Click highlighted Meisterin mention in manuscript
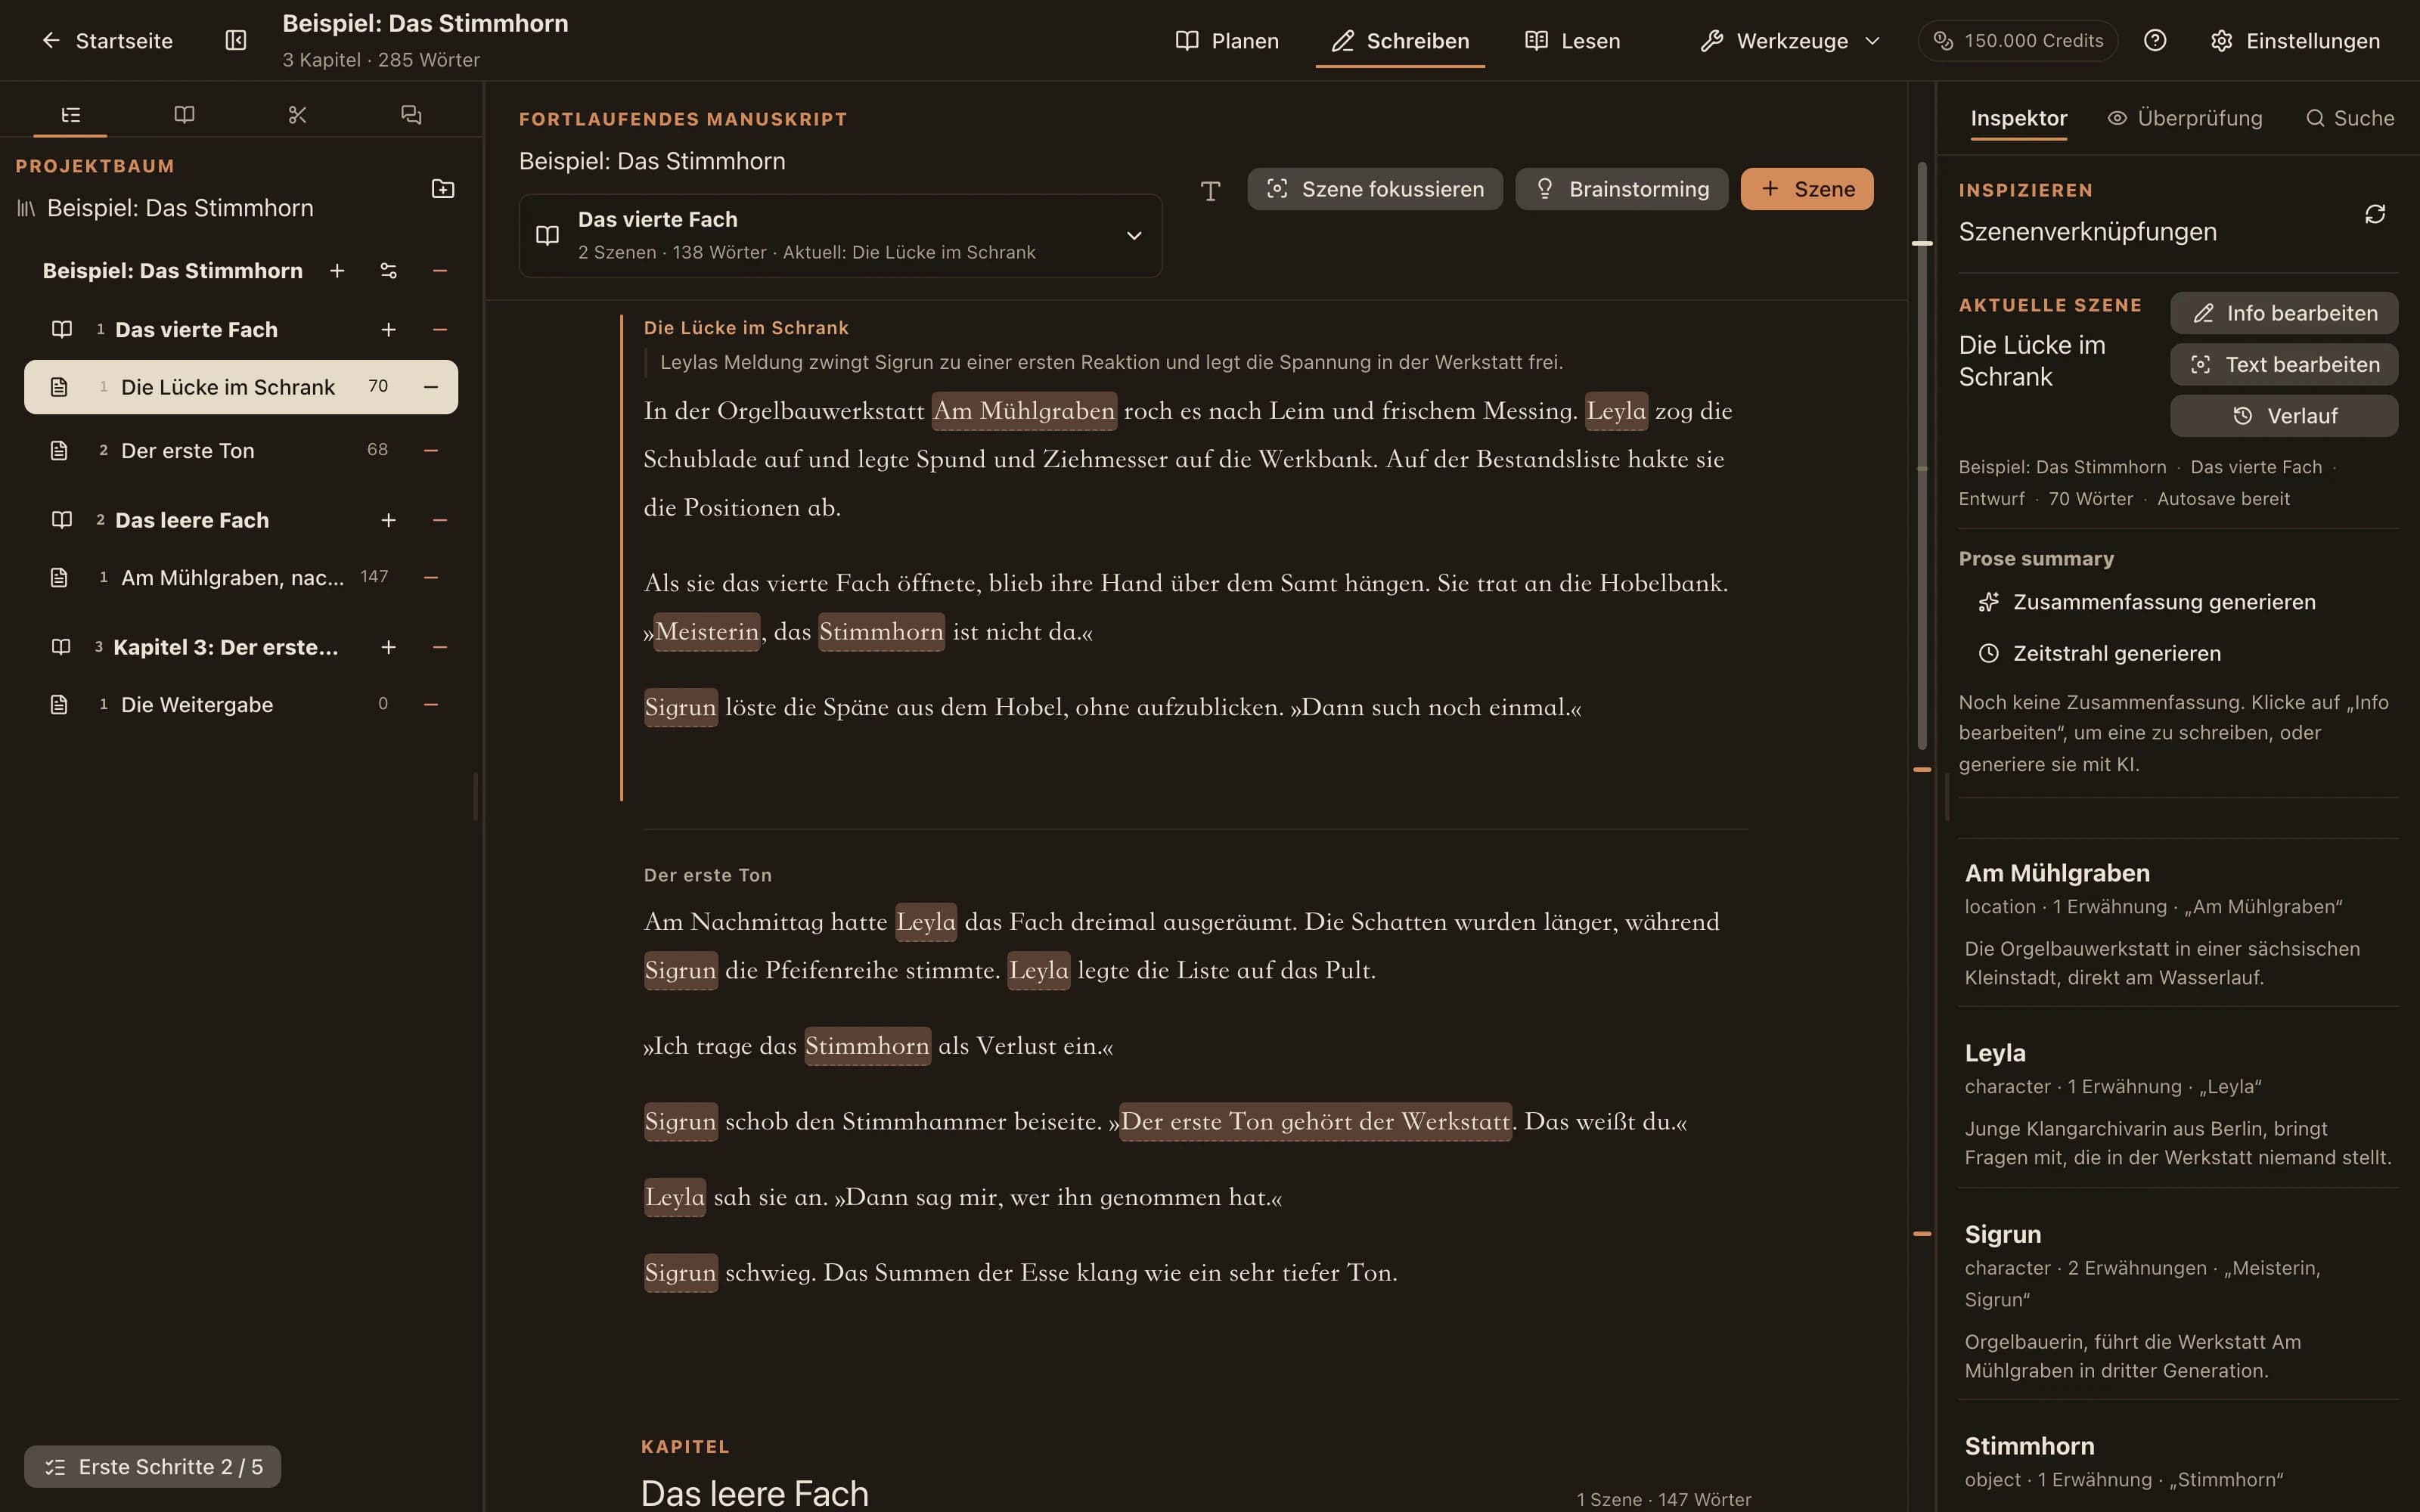Screen dimensions: 2420x1512 pyautogui.click(x=707, y=632)
